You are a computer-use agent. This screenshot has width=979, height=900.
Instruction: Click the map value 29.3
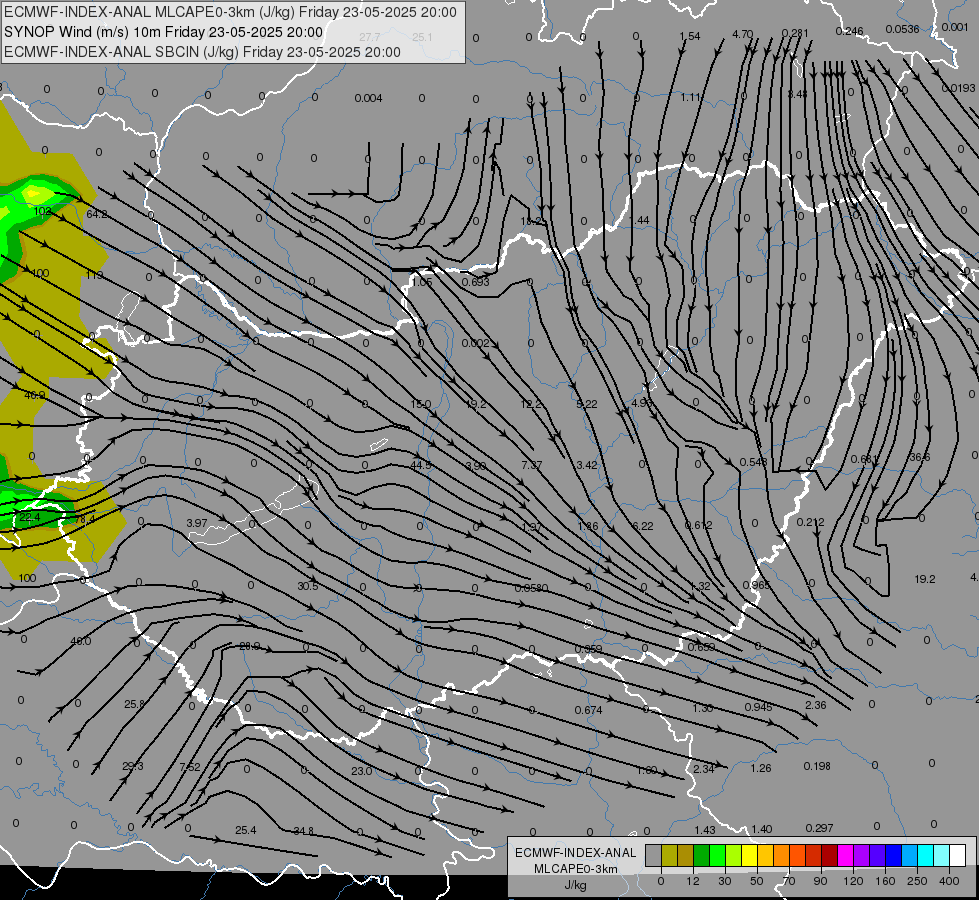[132, 766]
